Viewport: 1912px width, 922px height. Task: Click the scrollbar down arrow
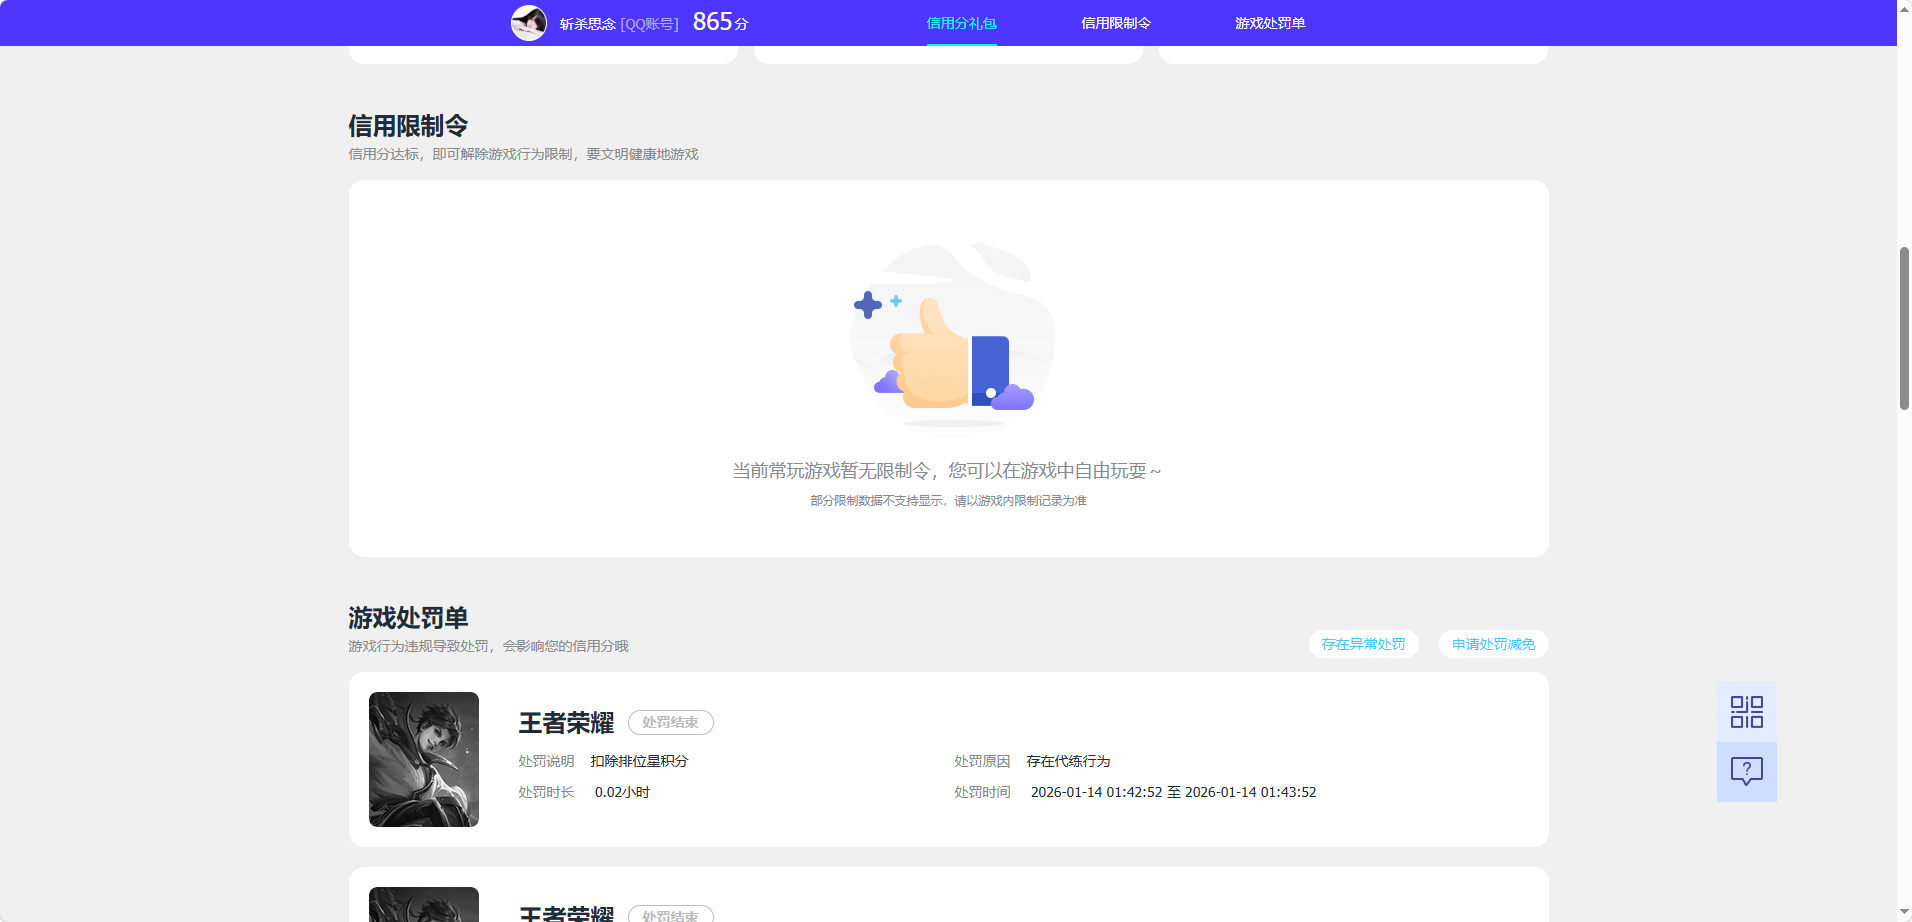coord(1904,913)
